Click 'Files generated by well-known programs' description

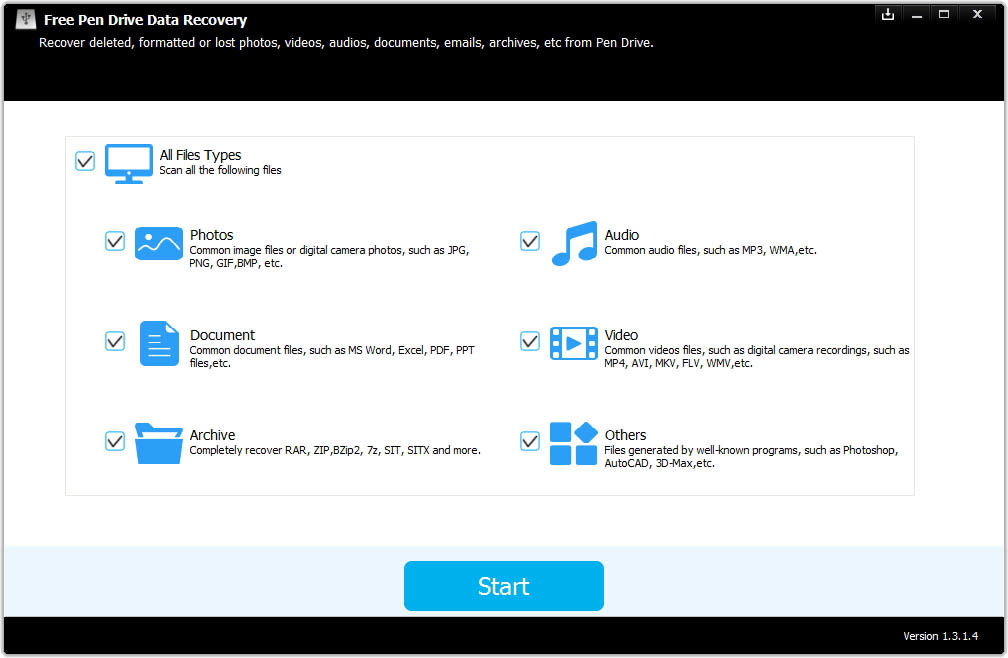click(751, 457)
